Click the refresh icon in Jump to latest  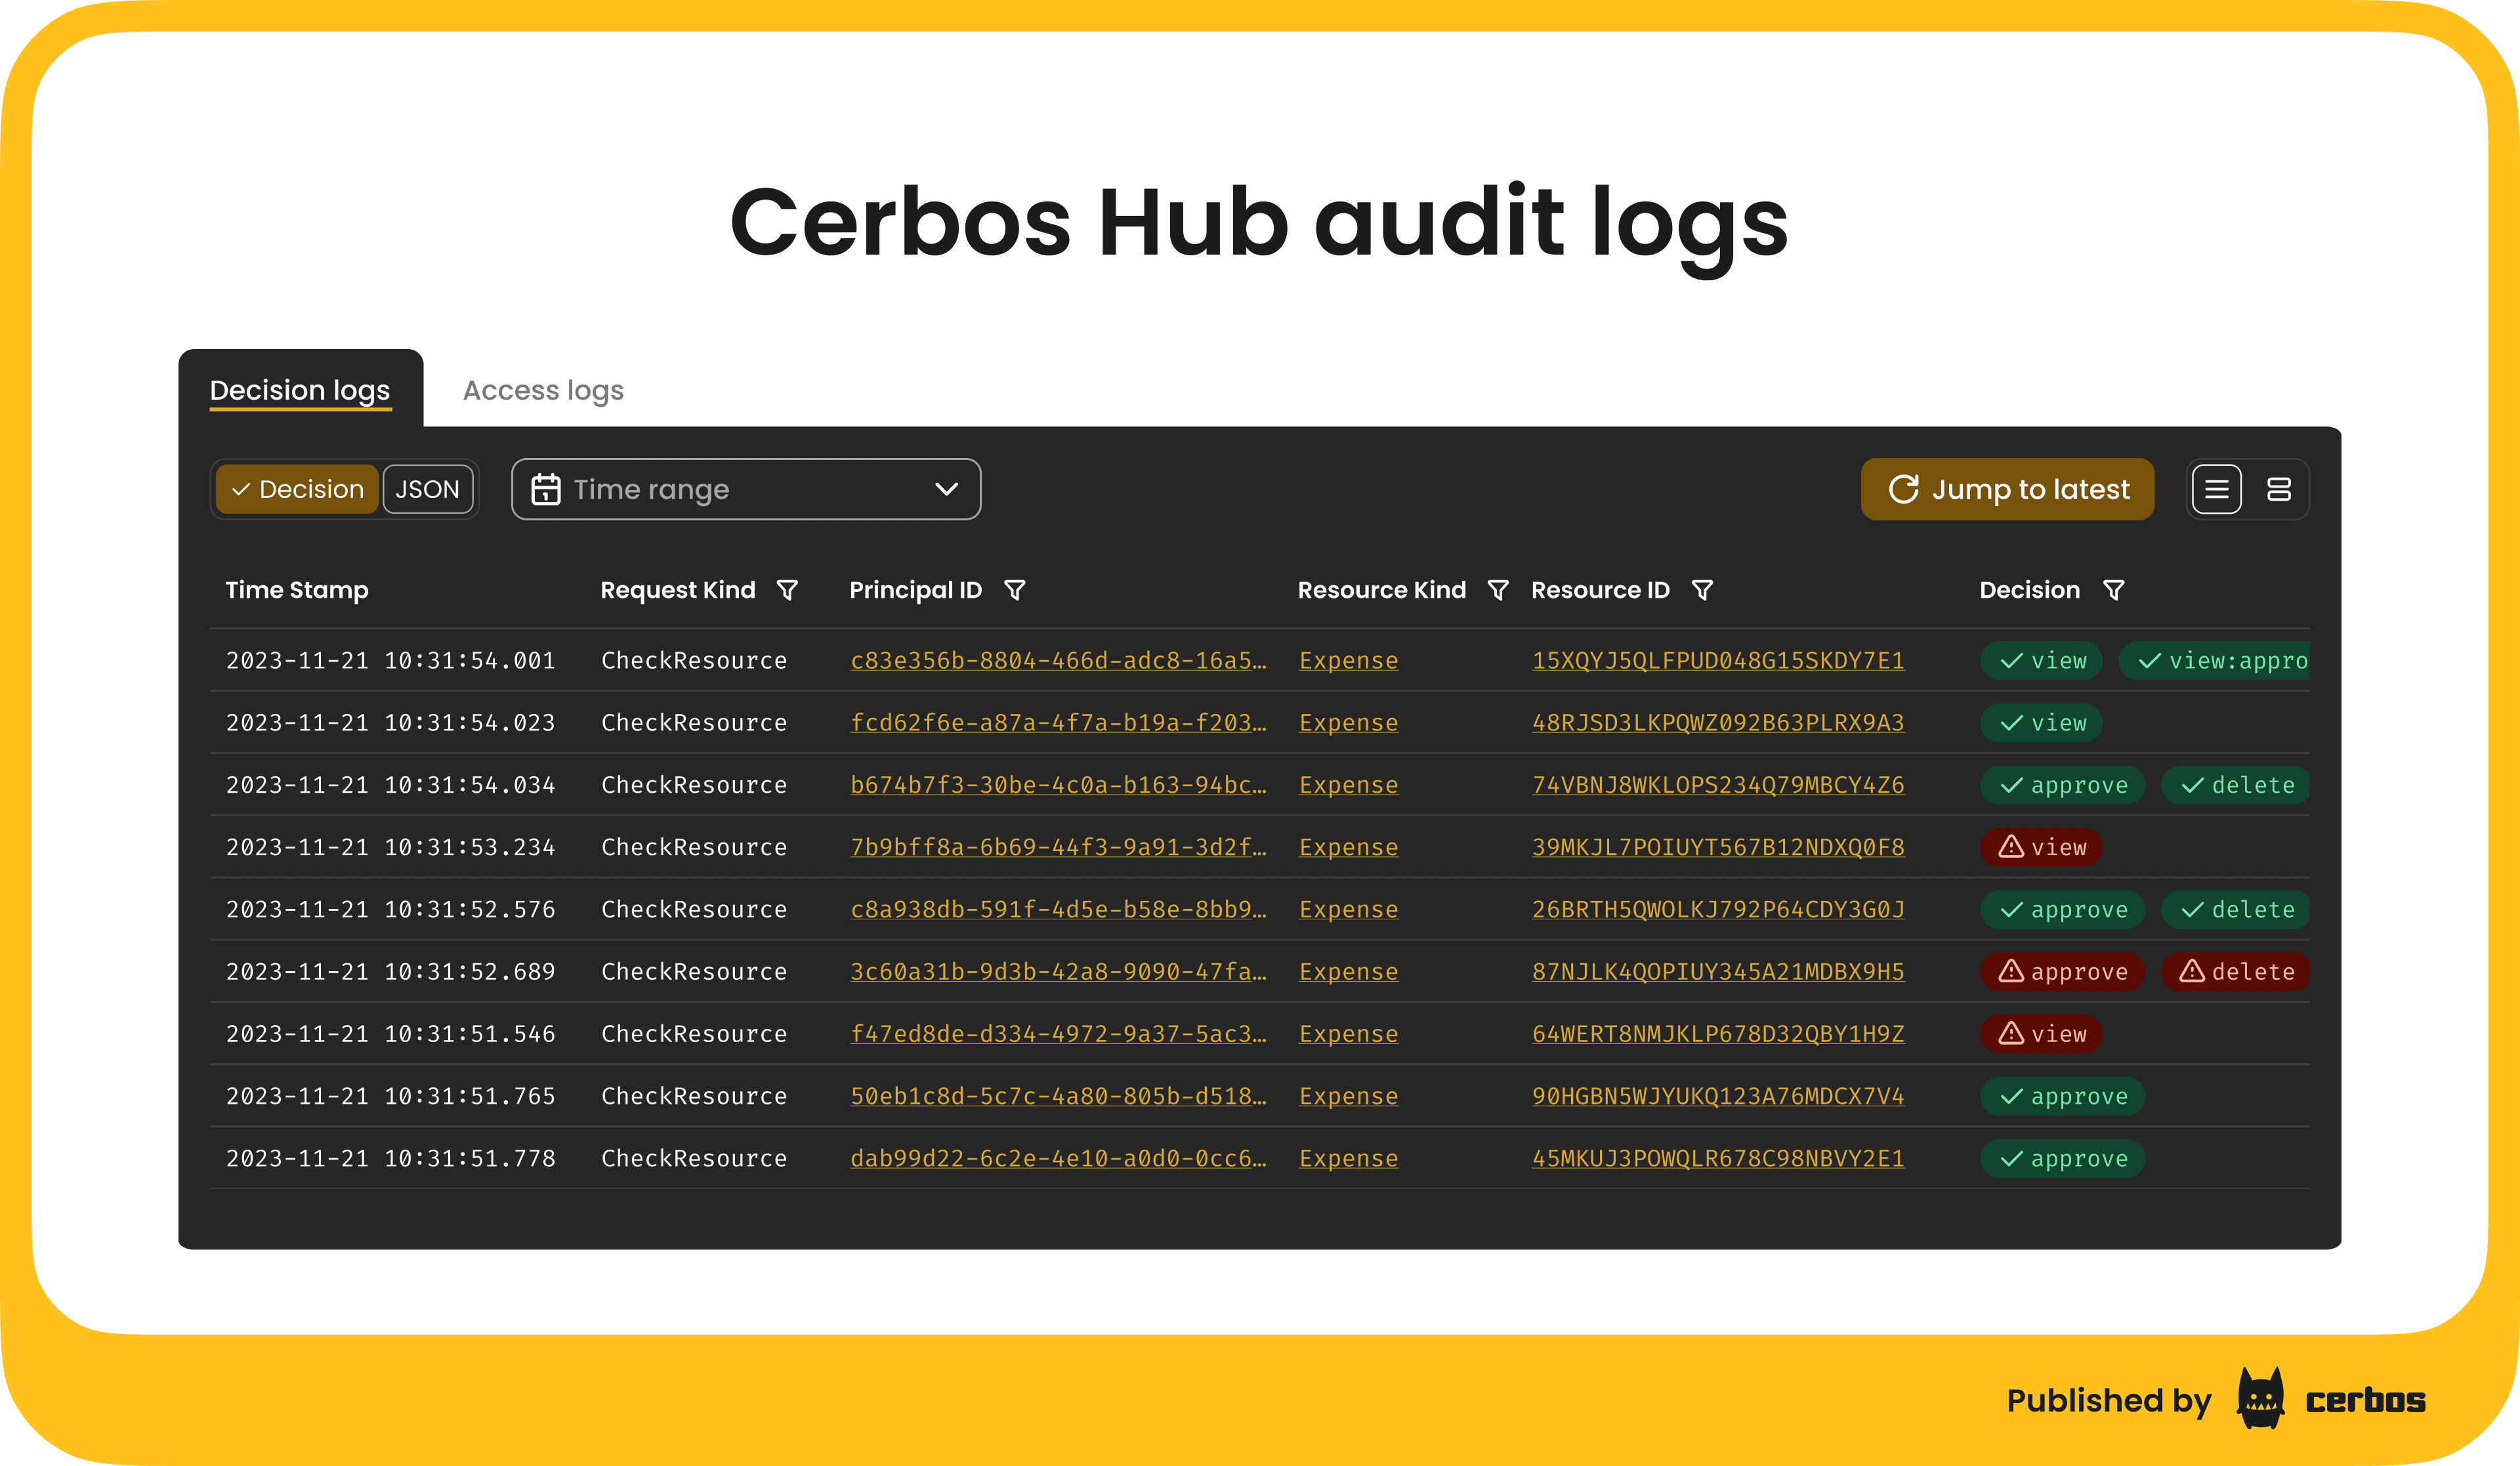pyautogui.click(x=1904, y=489)
